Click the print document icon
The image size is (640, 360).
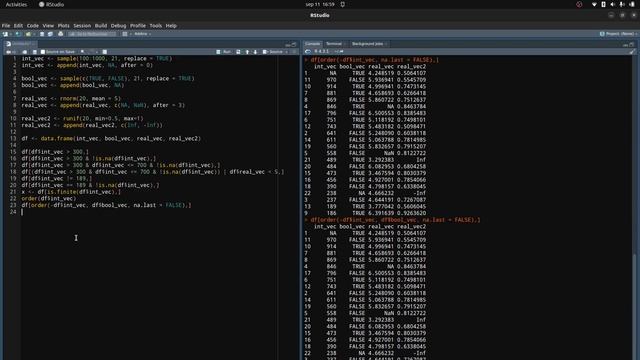(60, 34)
